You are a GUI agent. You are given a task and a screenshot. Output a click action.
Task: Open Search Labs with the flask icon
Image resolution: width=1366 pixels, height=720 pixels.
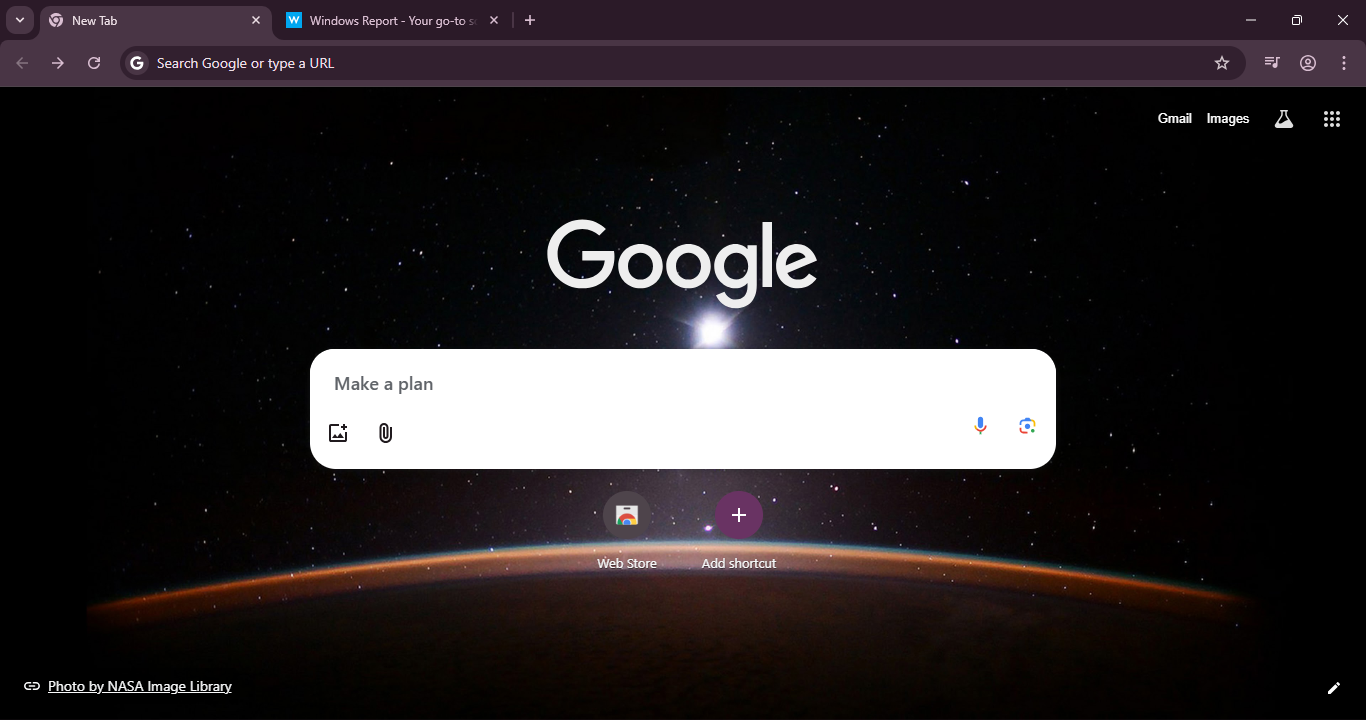tap(1283, 118)
